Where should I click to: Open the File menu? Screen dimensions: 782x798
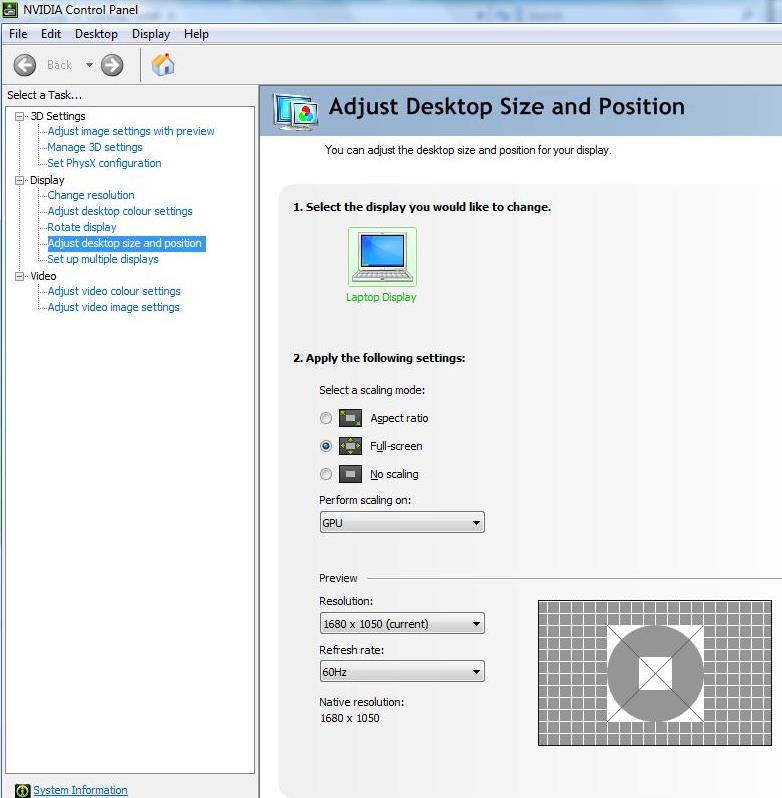click(x=18, y=34)
